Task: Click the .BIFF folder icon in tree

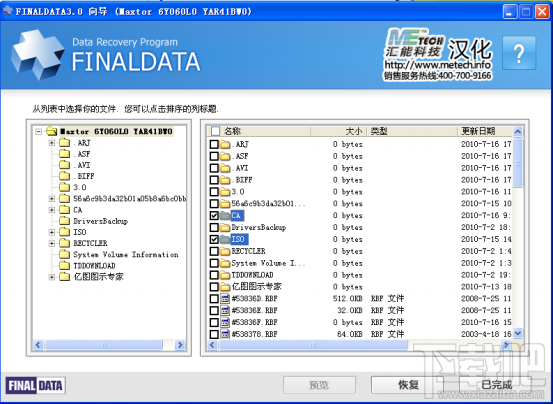Action: tap(65, 176)
